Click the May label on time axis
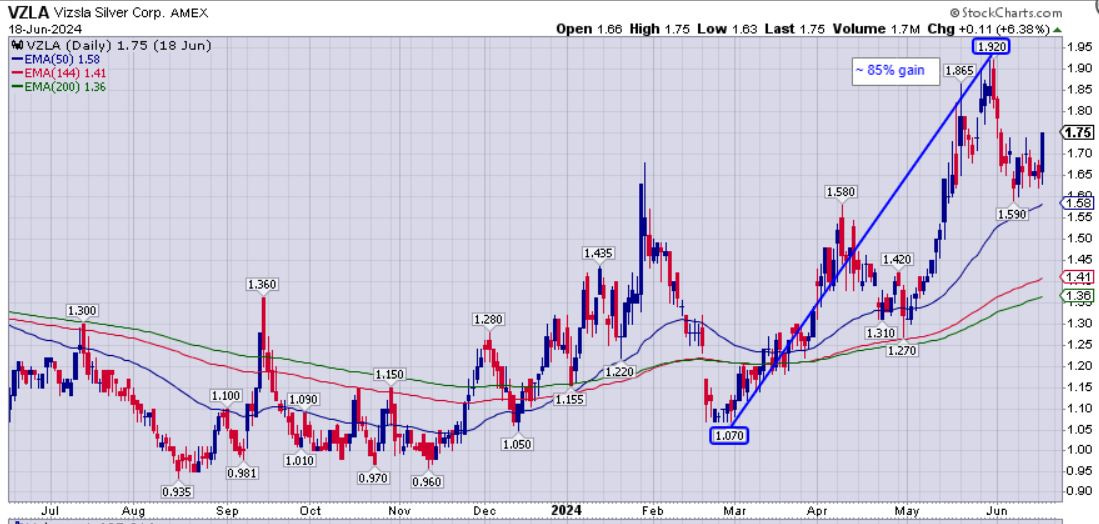Image resolution: width=1099 pixels, height=524 pixels. point(908,511)
